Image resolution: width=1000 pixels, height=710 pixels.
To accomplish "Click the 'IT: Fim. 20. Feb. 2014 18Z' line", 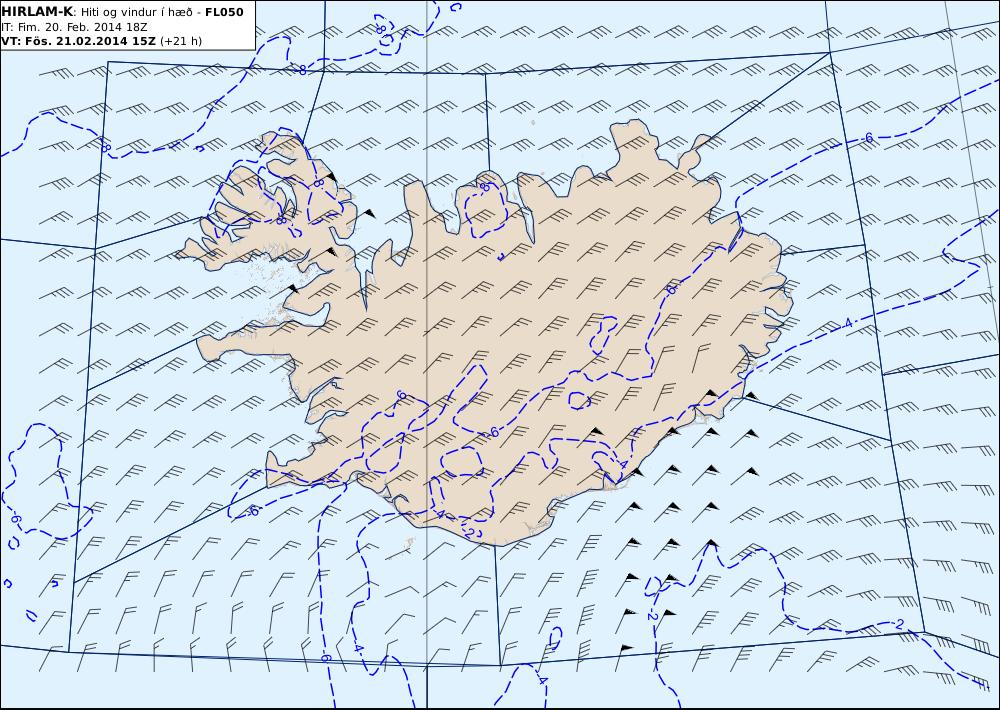I will coord(75,27).
